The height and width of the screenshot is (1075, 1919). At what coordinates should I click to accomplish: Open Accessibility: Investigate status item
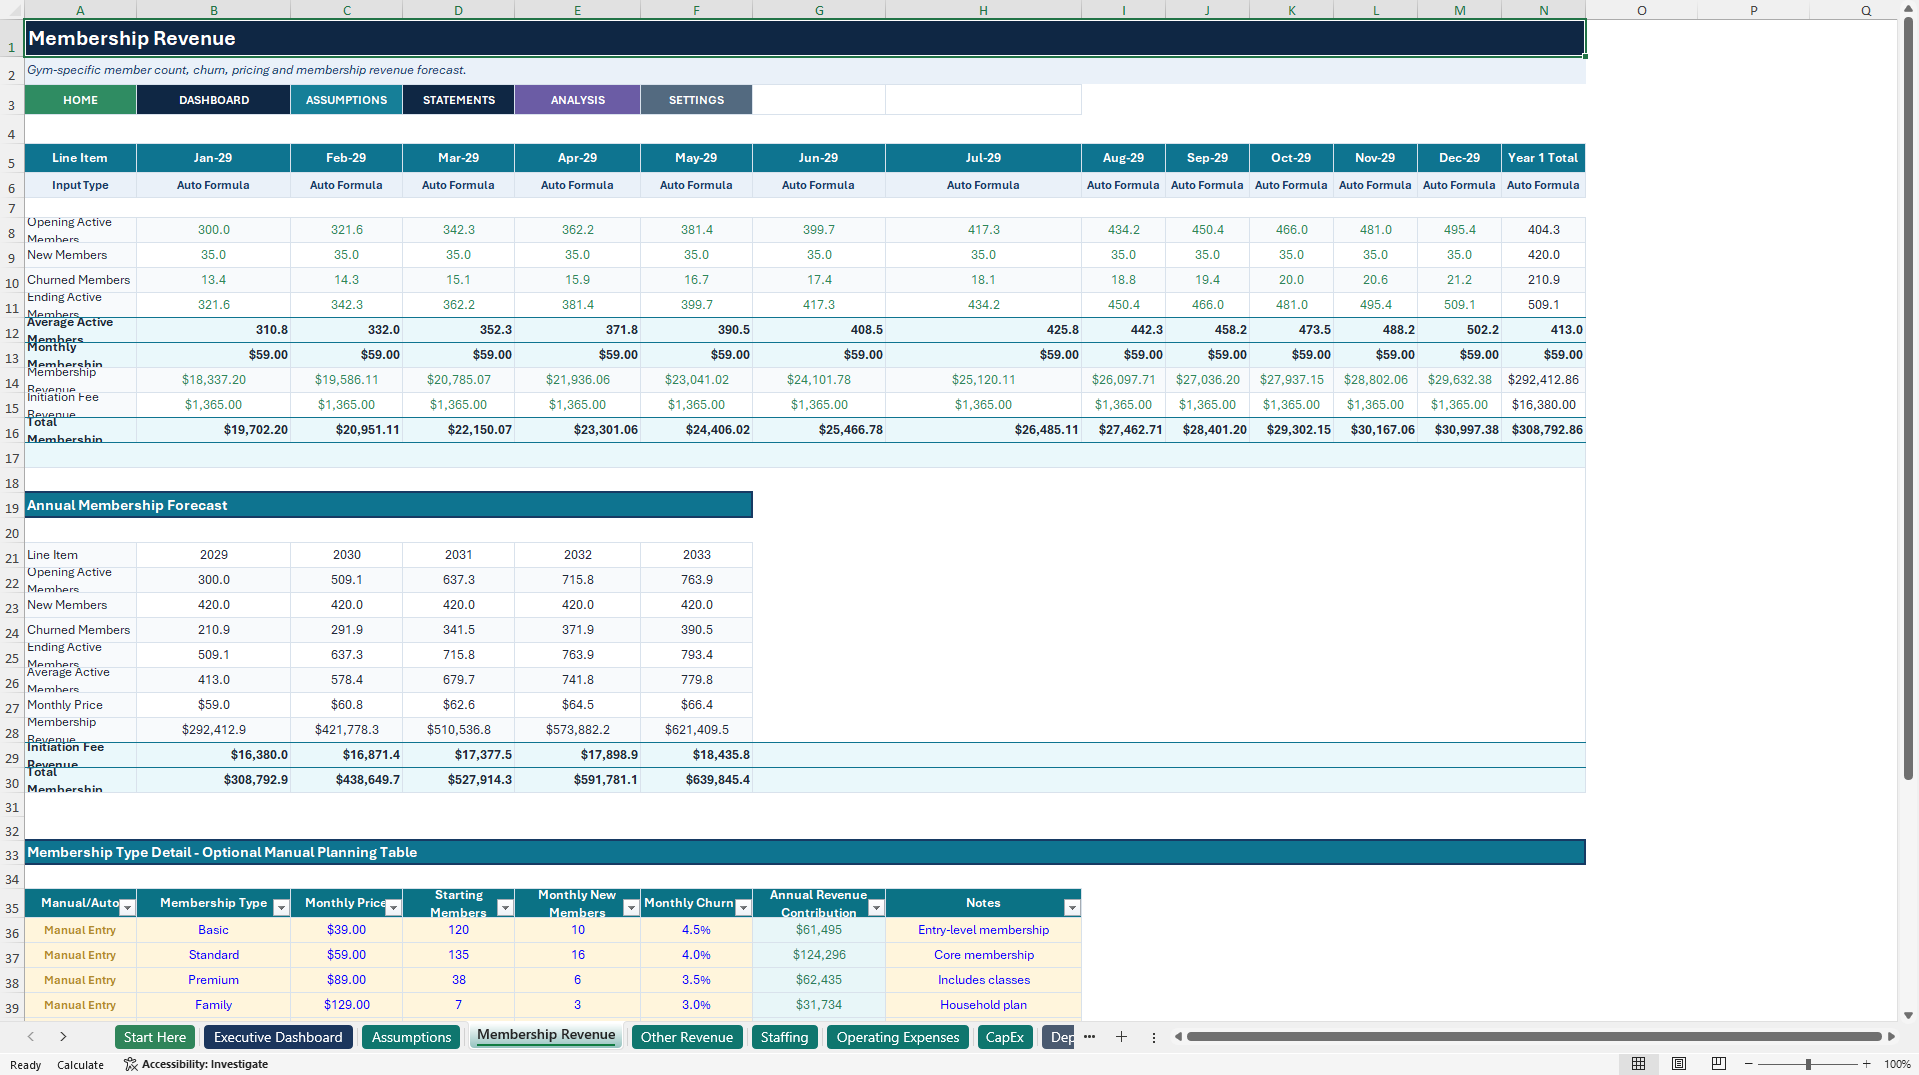pos(196,1064)
